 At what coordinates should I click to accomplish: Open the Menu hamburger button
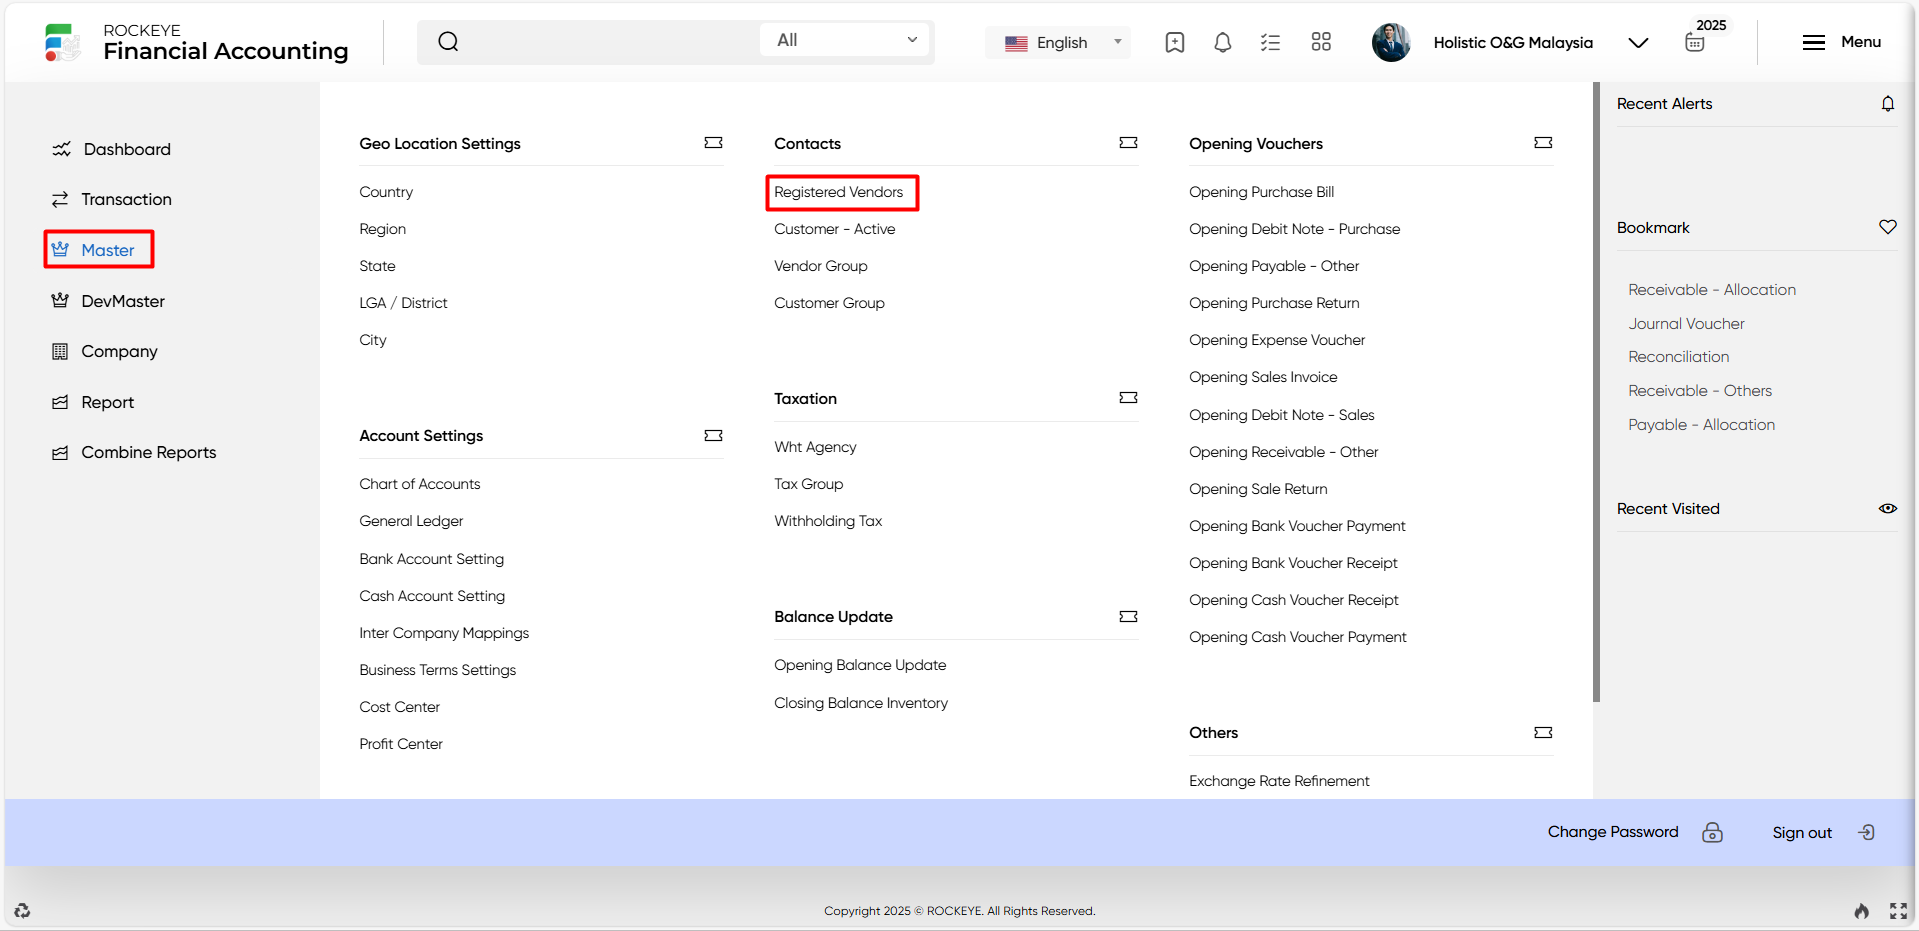1841,42
